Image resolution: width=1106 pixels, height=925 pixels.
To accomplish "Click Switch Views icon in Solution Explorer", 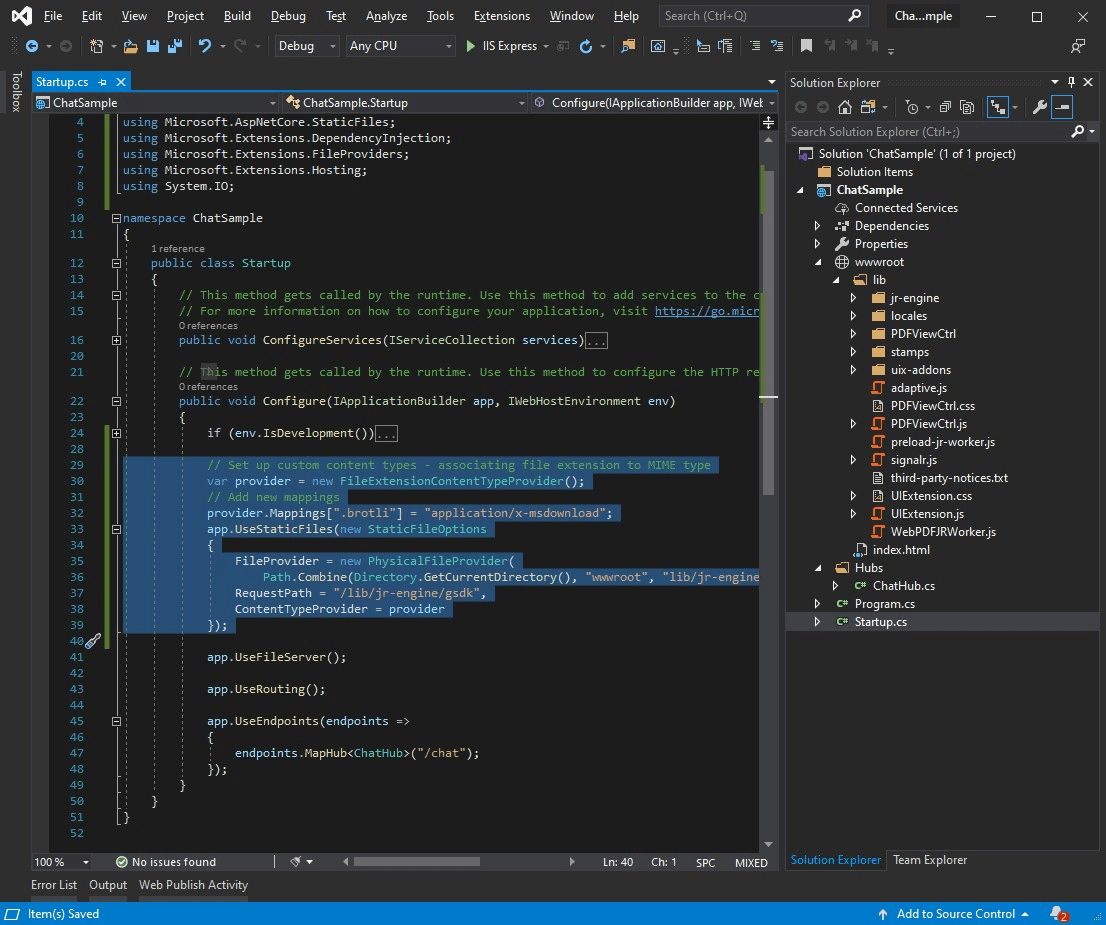I will [868, 107].
